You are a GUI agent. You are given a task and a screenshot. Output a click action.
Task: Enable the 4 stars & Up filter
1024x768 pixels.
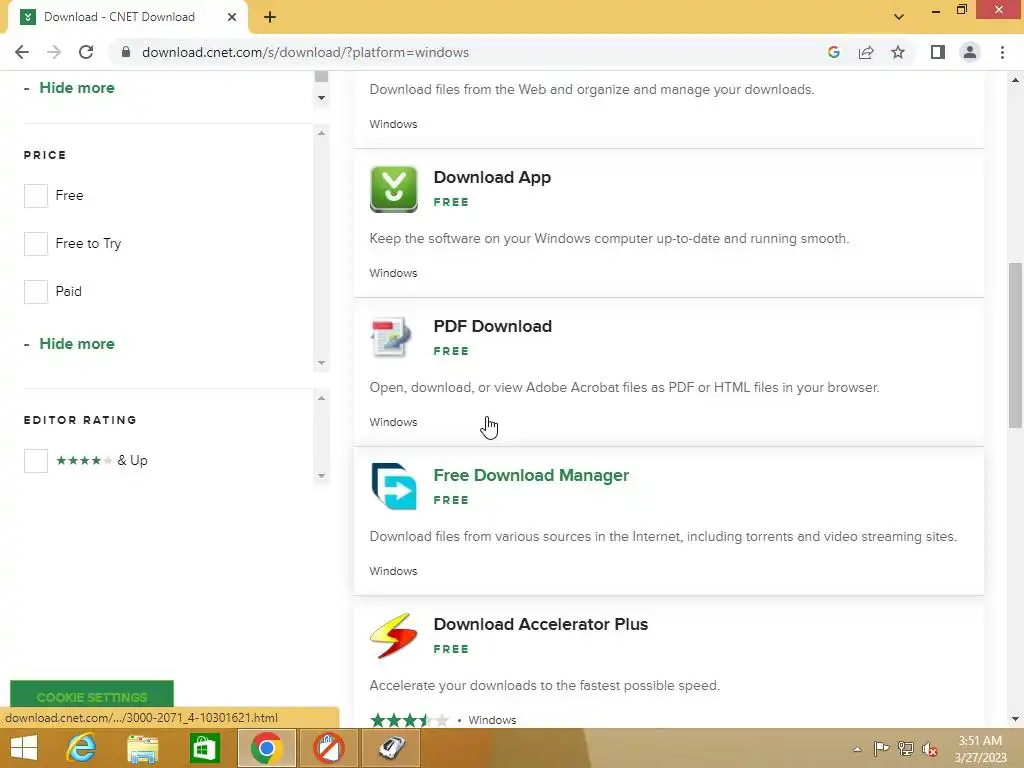36,460
